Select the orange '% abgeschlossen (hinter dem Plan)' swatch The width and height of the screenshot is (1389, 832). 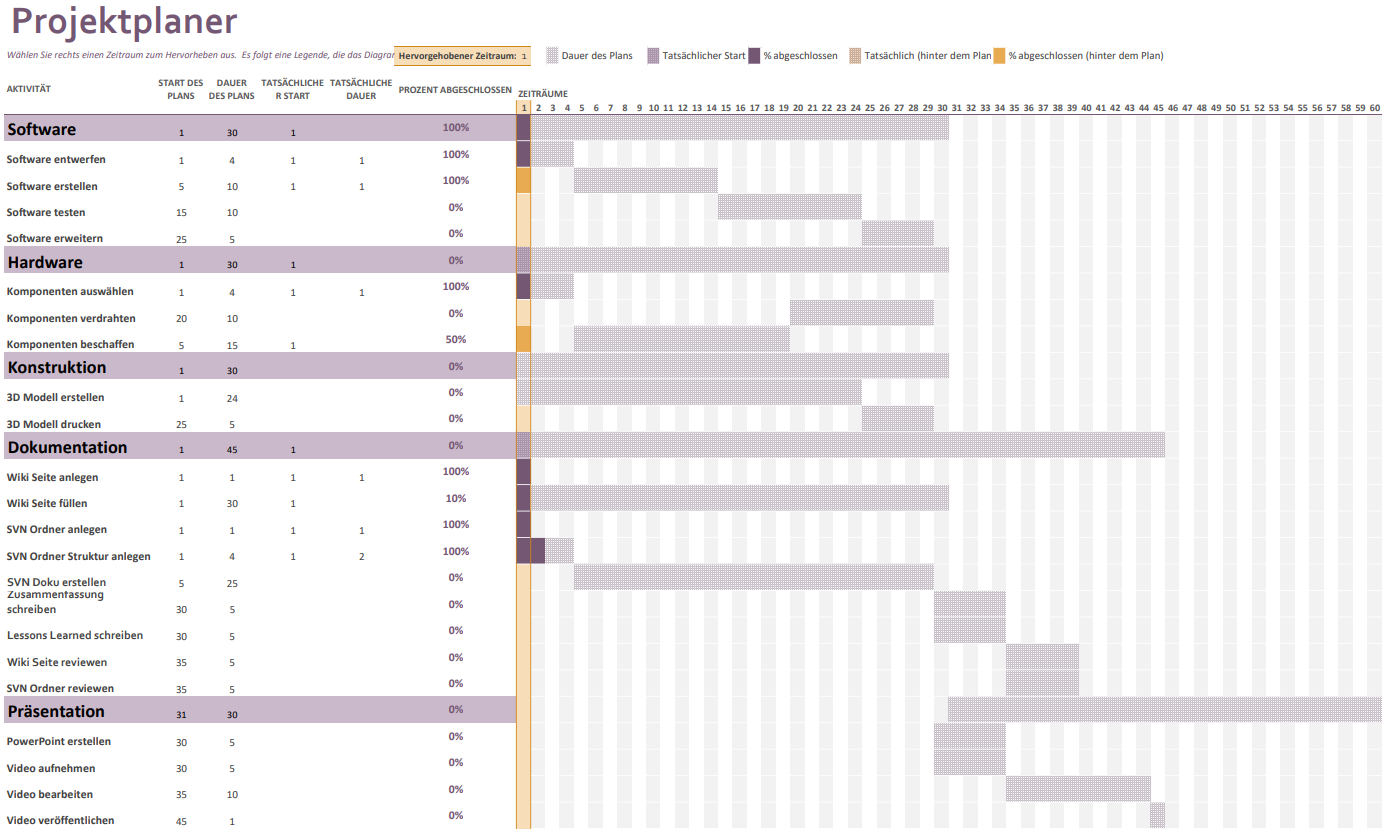(x=999, y=56)
